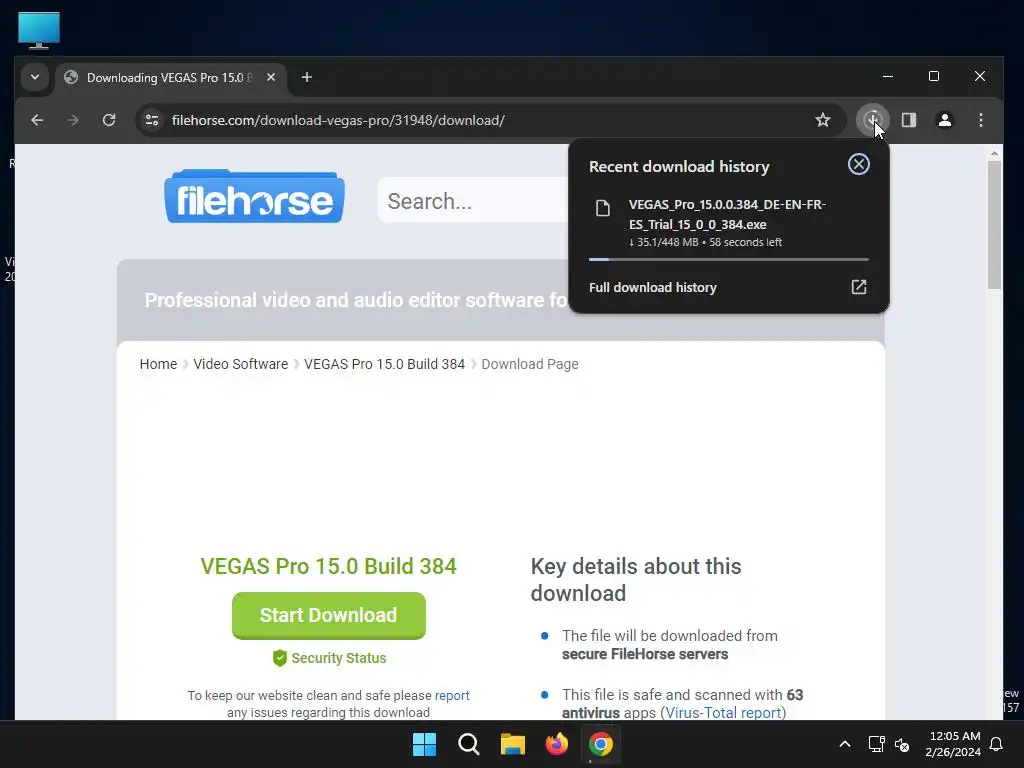Screen dimensions: 1024x768
Task: Click the address bar URL
Action: (x=338, y=120)
